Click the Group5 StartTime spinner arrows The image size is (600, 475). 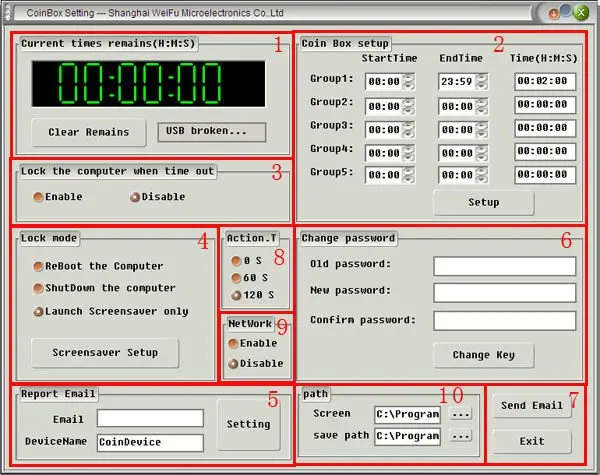pos(409,175)
